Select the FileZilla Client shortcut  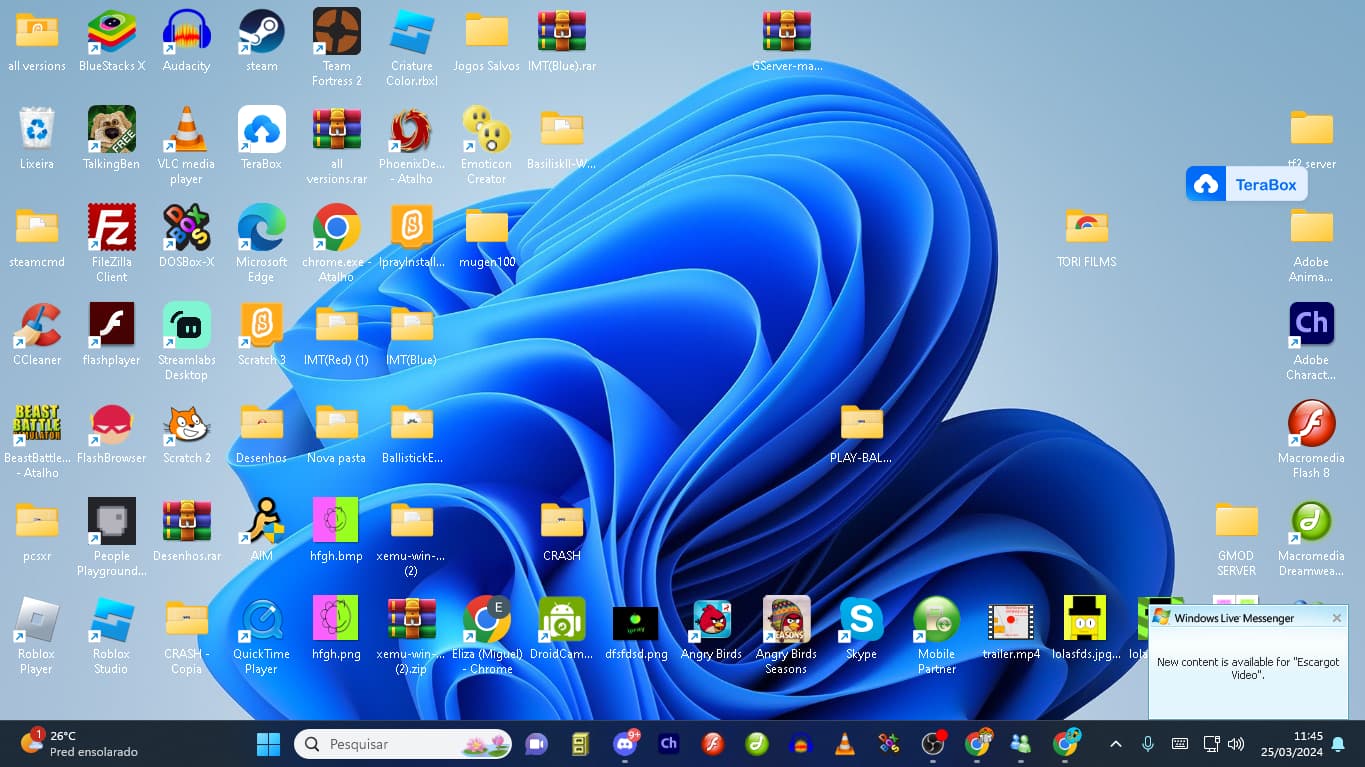111,229
